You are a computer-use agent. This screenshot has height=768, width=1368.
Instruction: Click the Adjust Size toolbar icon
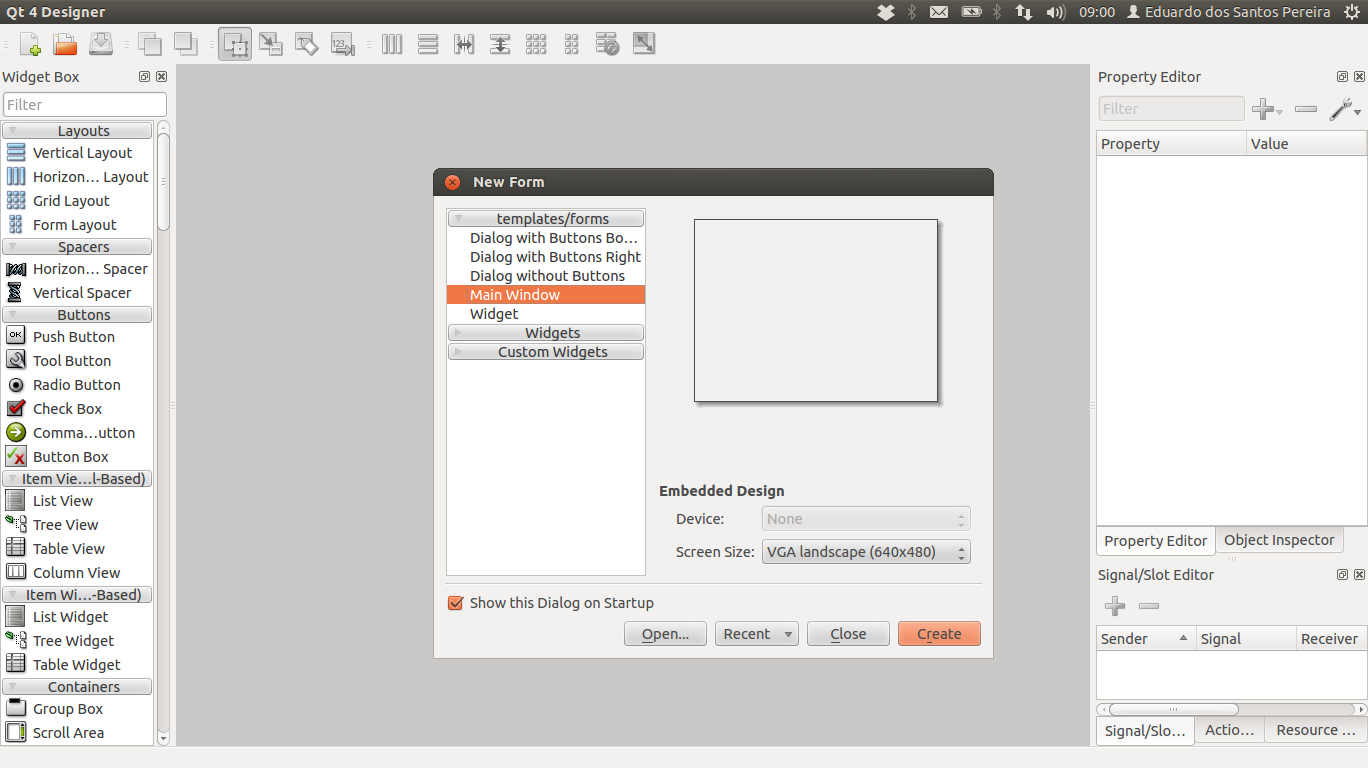(x=643, y=43)
